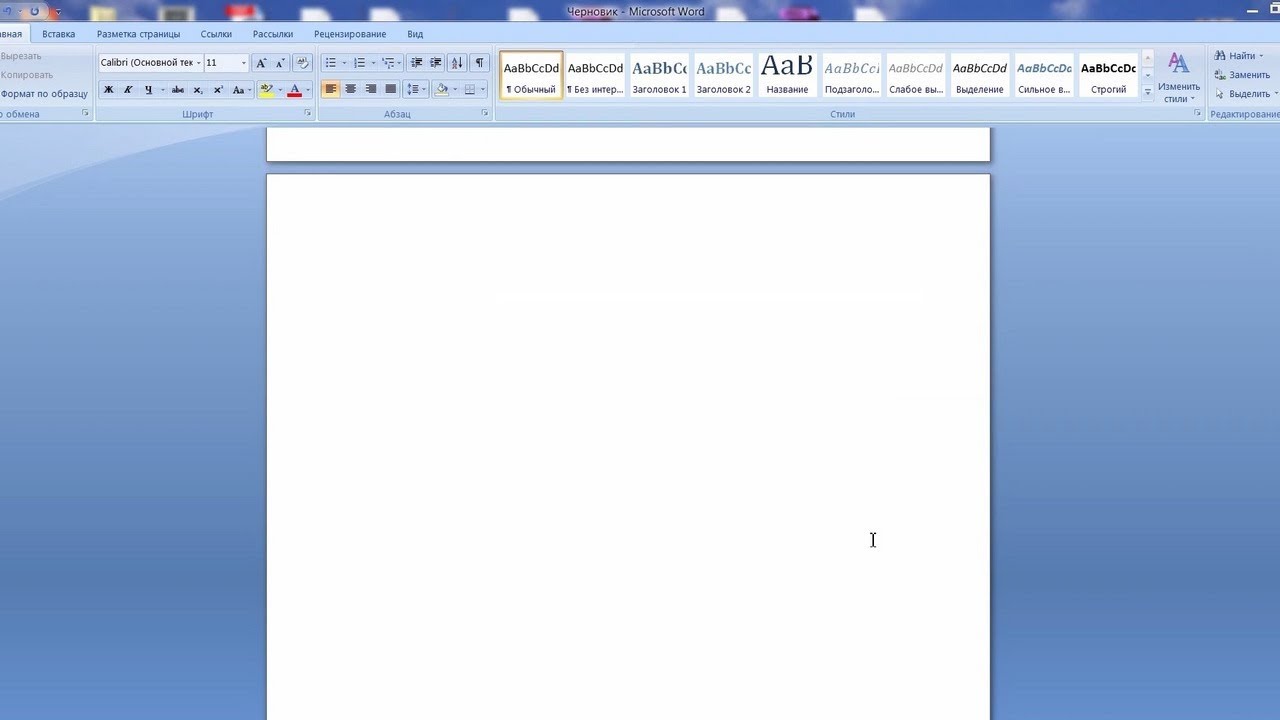Click the borders grid icon
1280x720 pixels.
pos(469,89)
